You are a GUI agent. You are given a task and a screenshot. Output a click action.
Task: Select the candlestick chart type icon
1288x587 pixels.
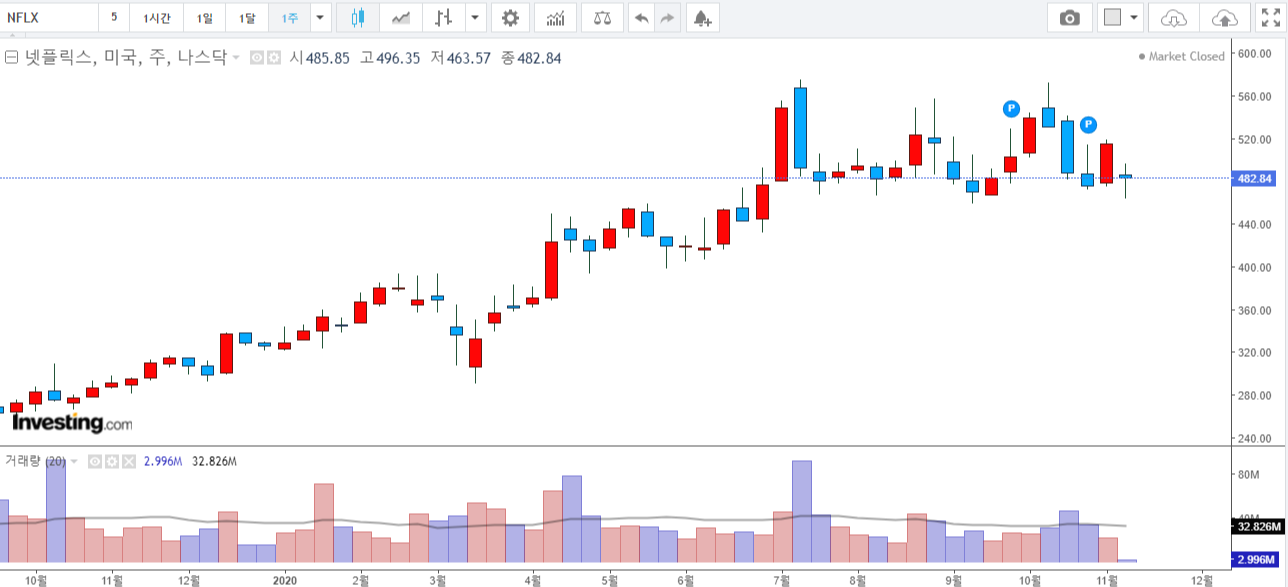coord(358,17)
